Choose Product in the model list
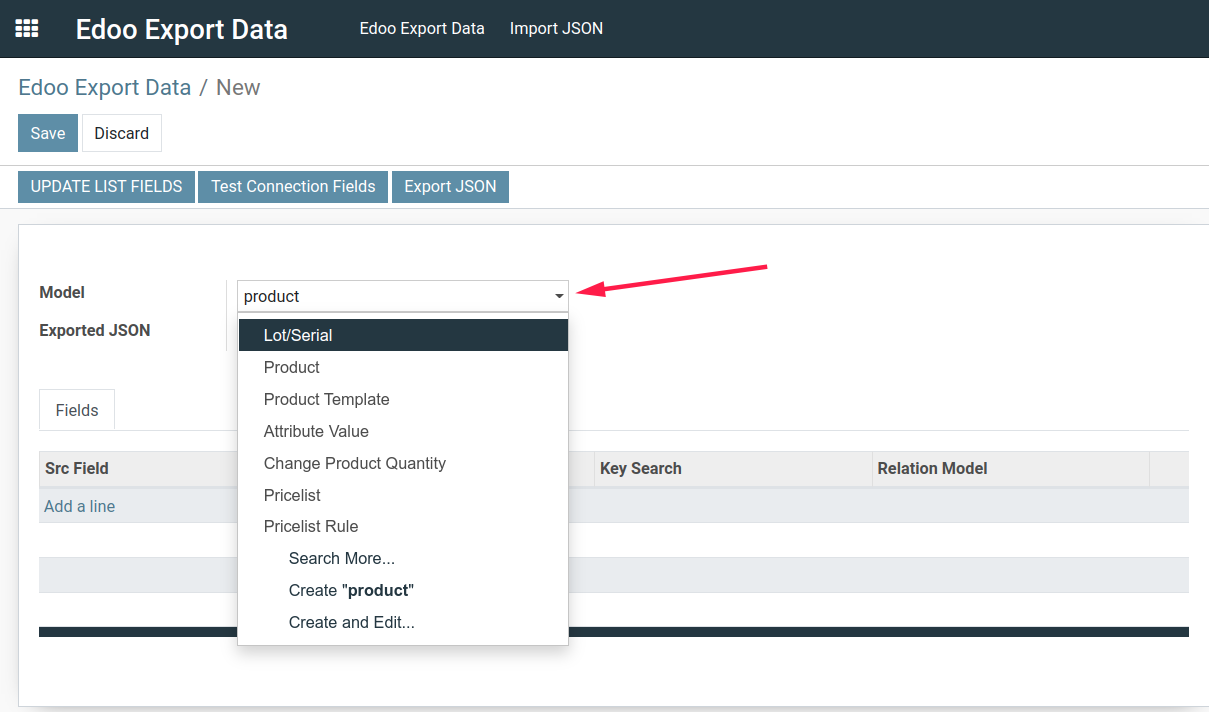Screen dimensions: 1209x712 (x=403, y=367)
